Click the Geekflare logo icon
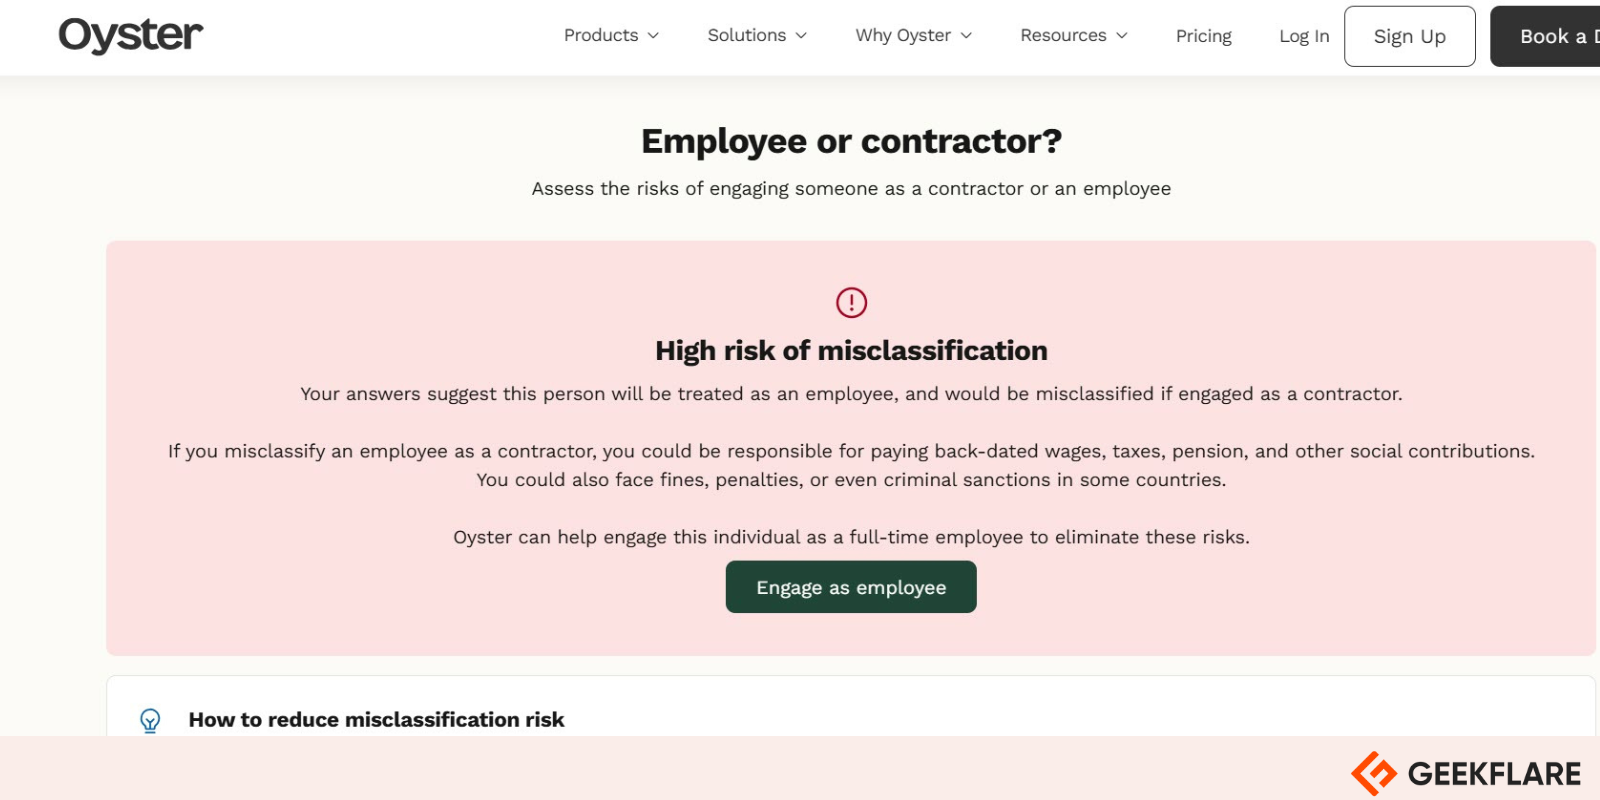This screenshot has height=800, width=1600. (1374, 772)
